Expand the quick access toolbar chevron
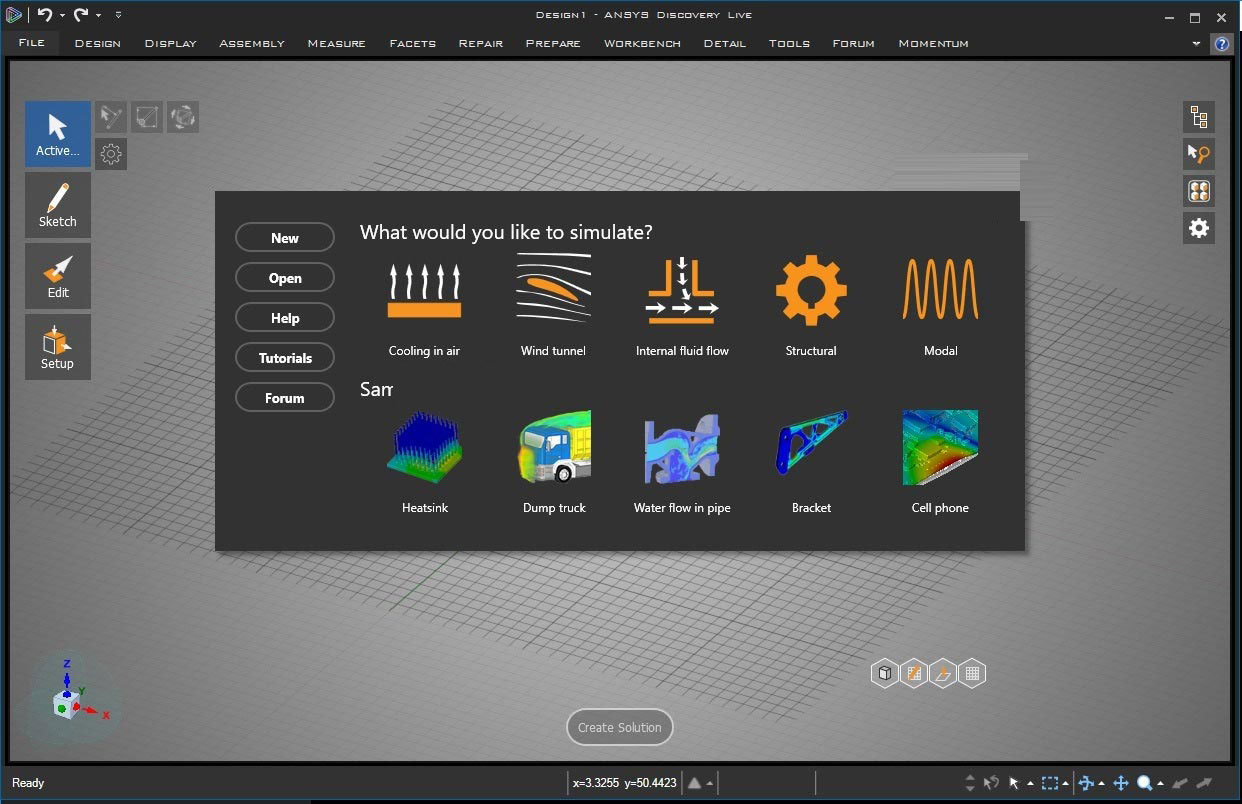Screen dimensions: 1242x804 [x=117, y=15]
